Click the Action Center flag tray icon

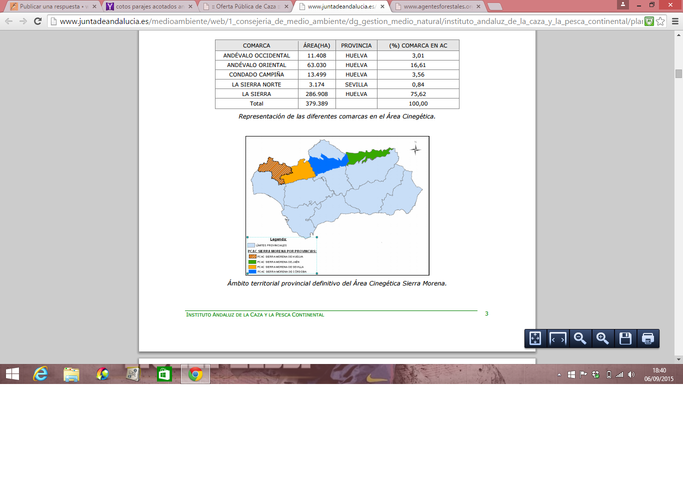point(583,374)
